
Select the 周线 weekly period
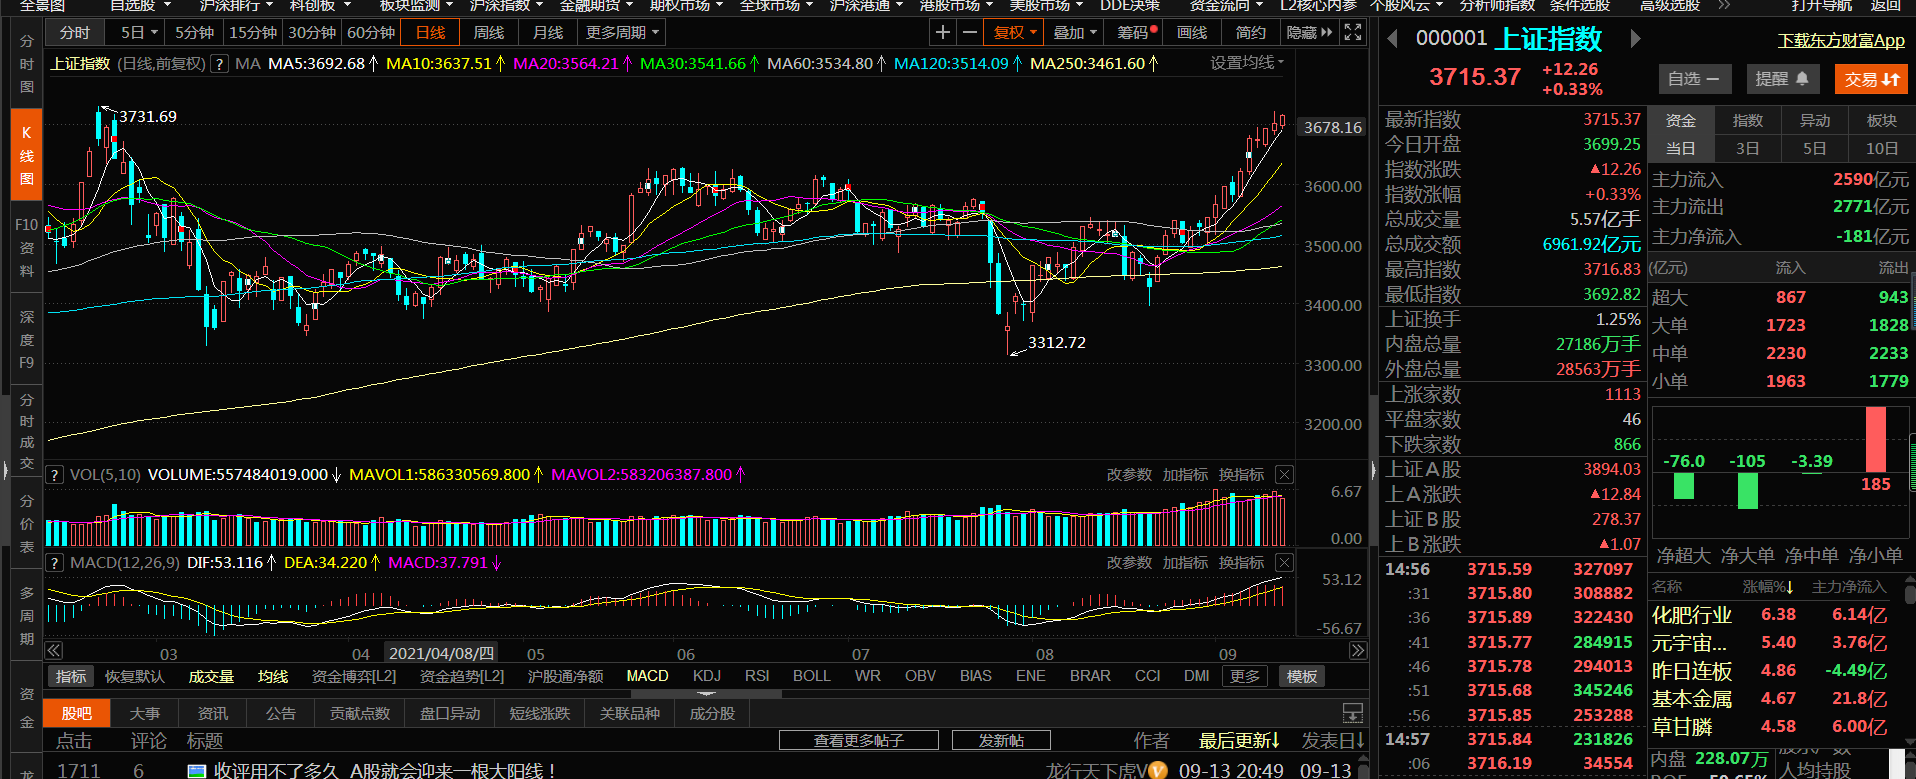tap(489, 33)
